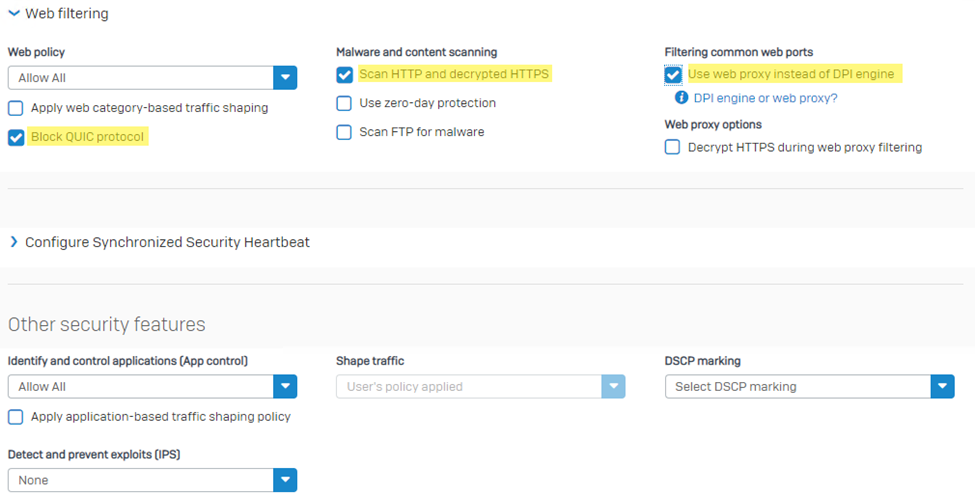This screenshot has width=975, height=496.
Task: Open the DPI engine or web proxy link
Action: [765, 98]
